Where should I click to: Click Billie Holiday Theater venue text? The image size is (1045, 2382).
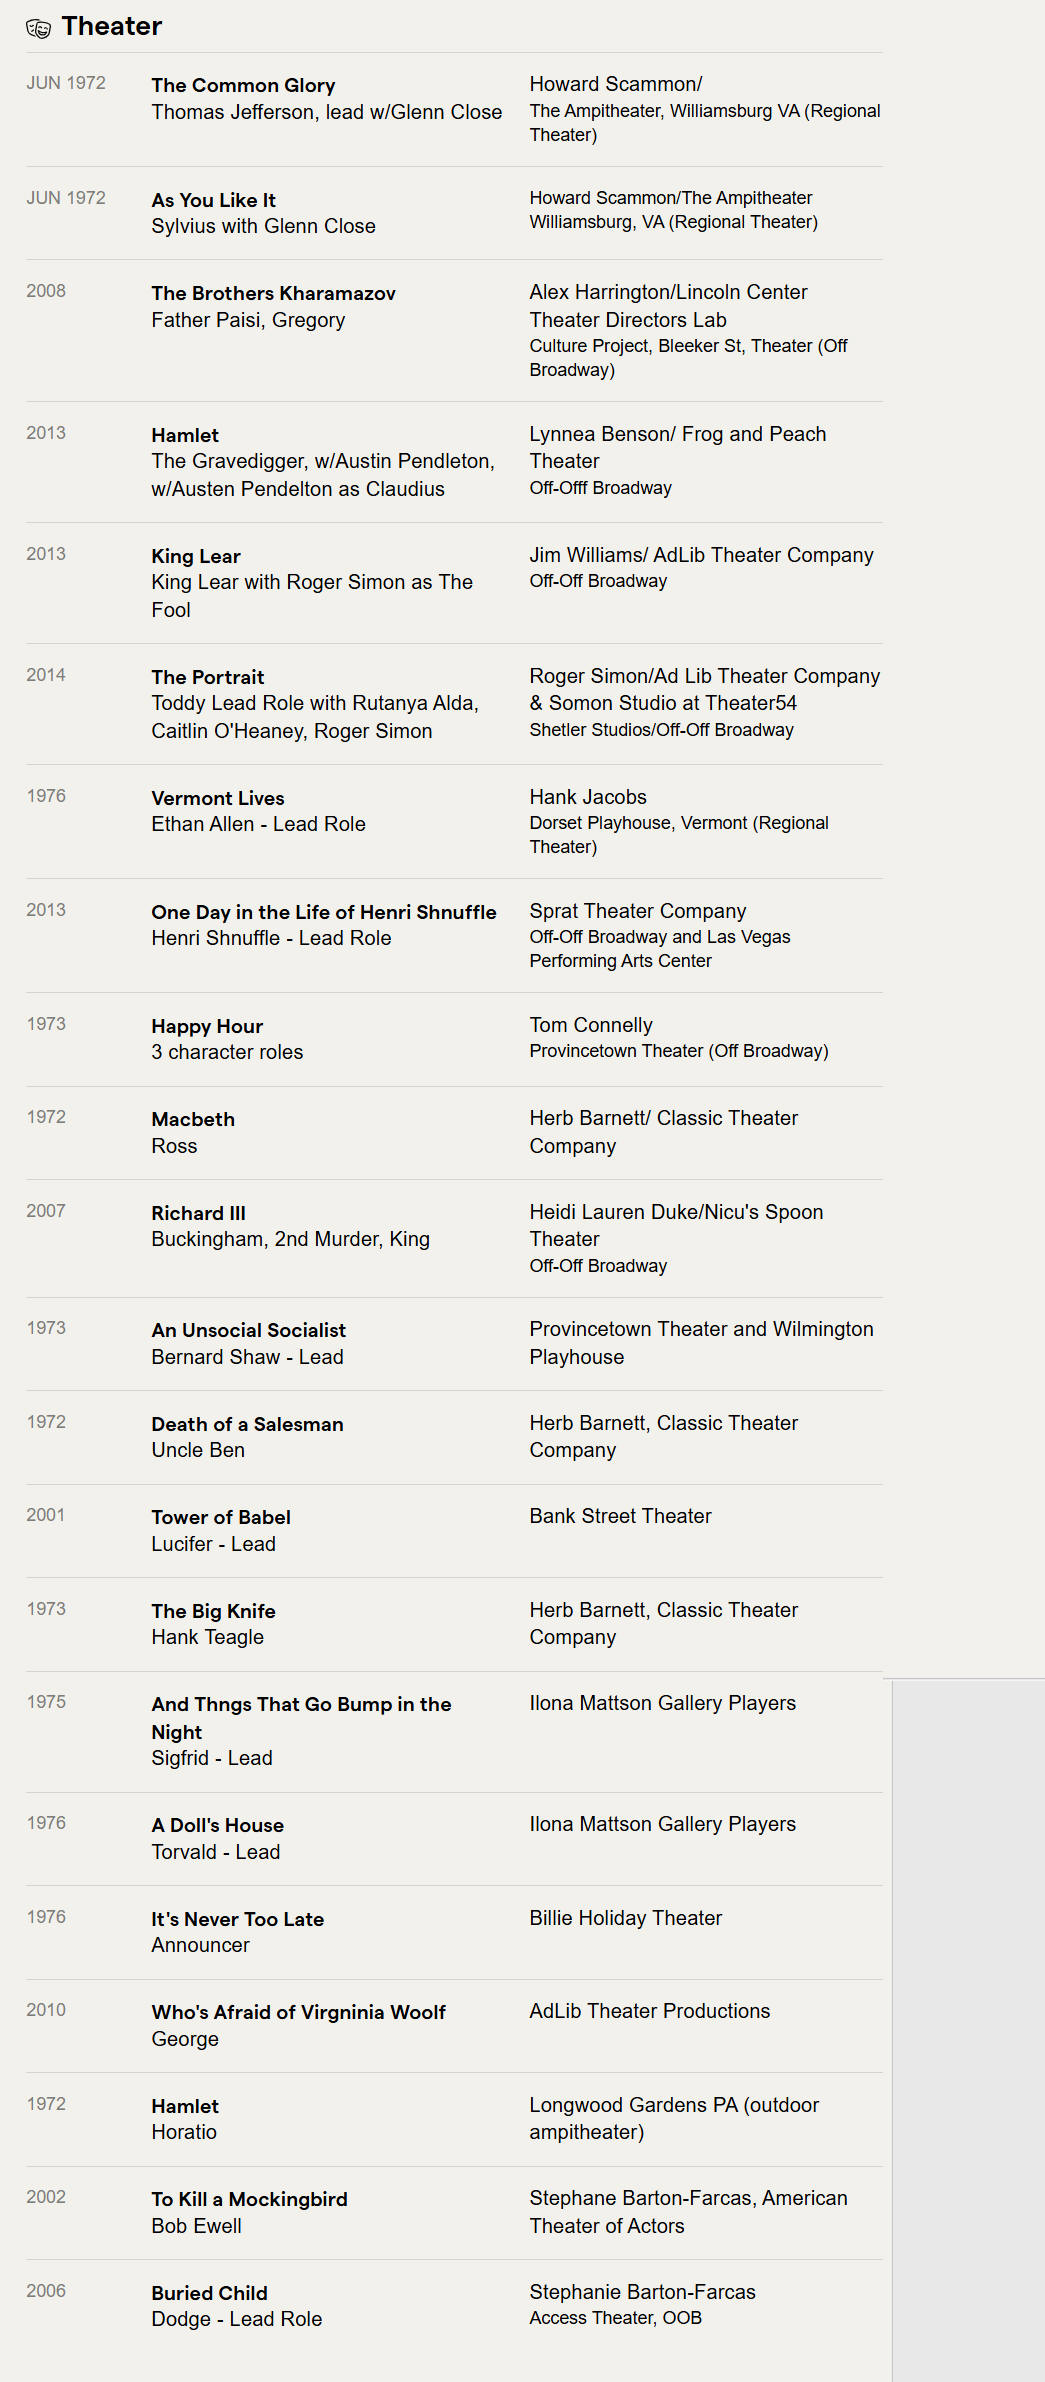625,1918
